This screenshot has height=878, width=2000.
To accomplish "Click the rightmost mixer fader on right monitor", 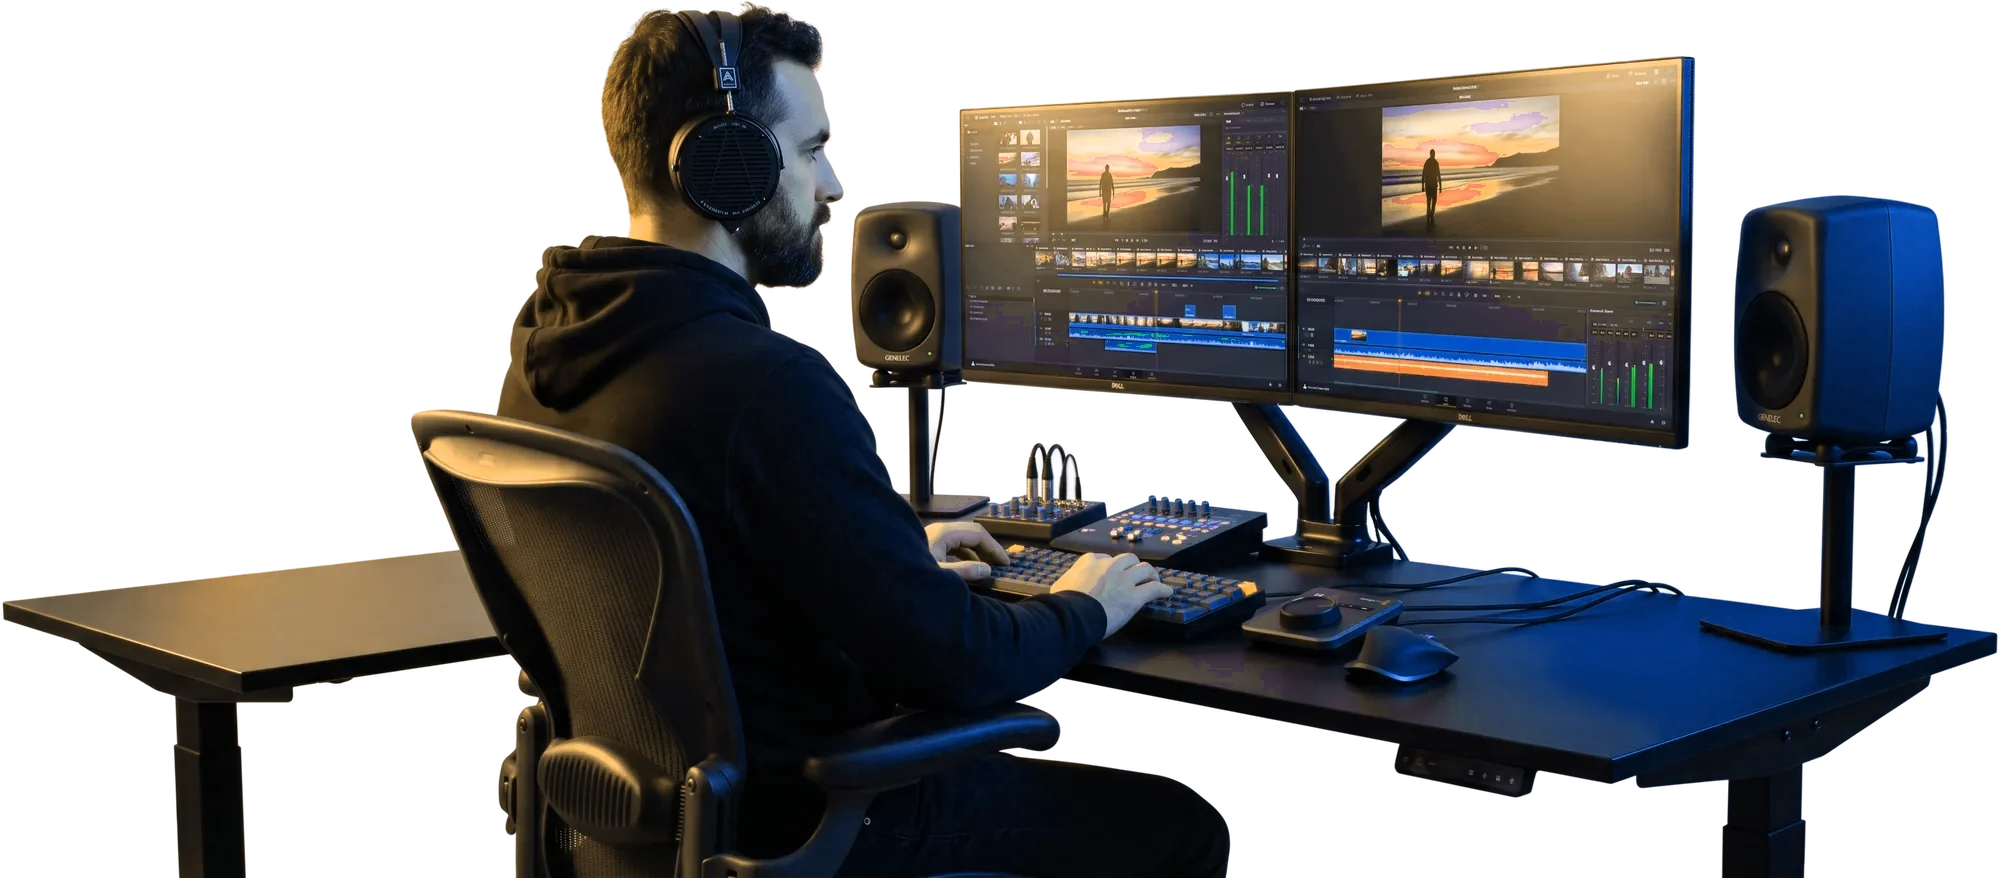I will [1661, 363].
